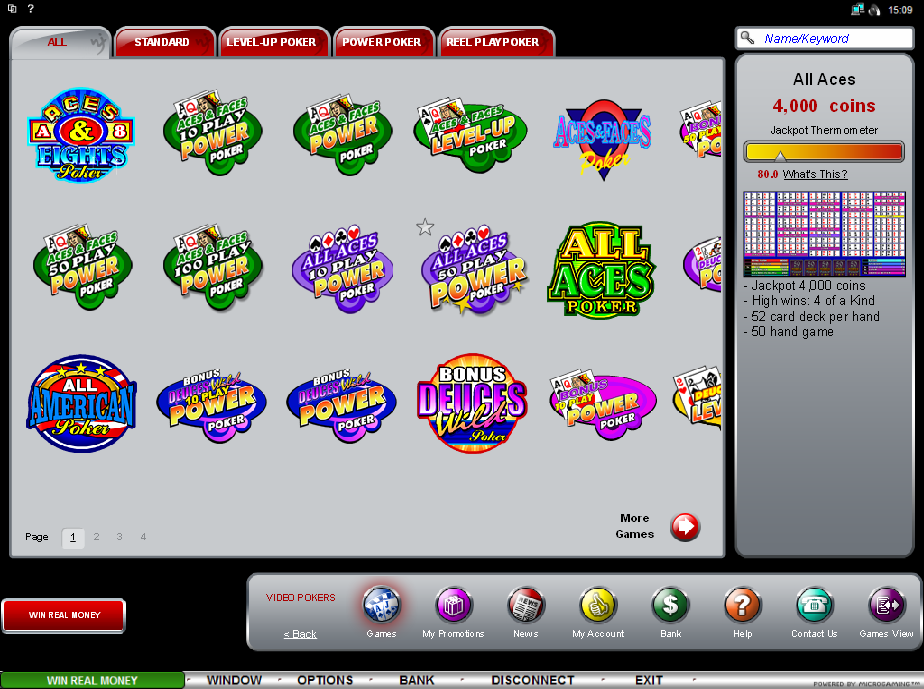Open the Help icon
Screen dimensions: 924x689
point(742,605)
